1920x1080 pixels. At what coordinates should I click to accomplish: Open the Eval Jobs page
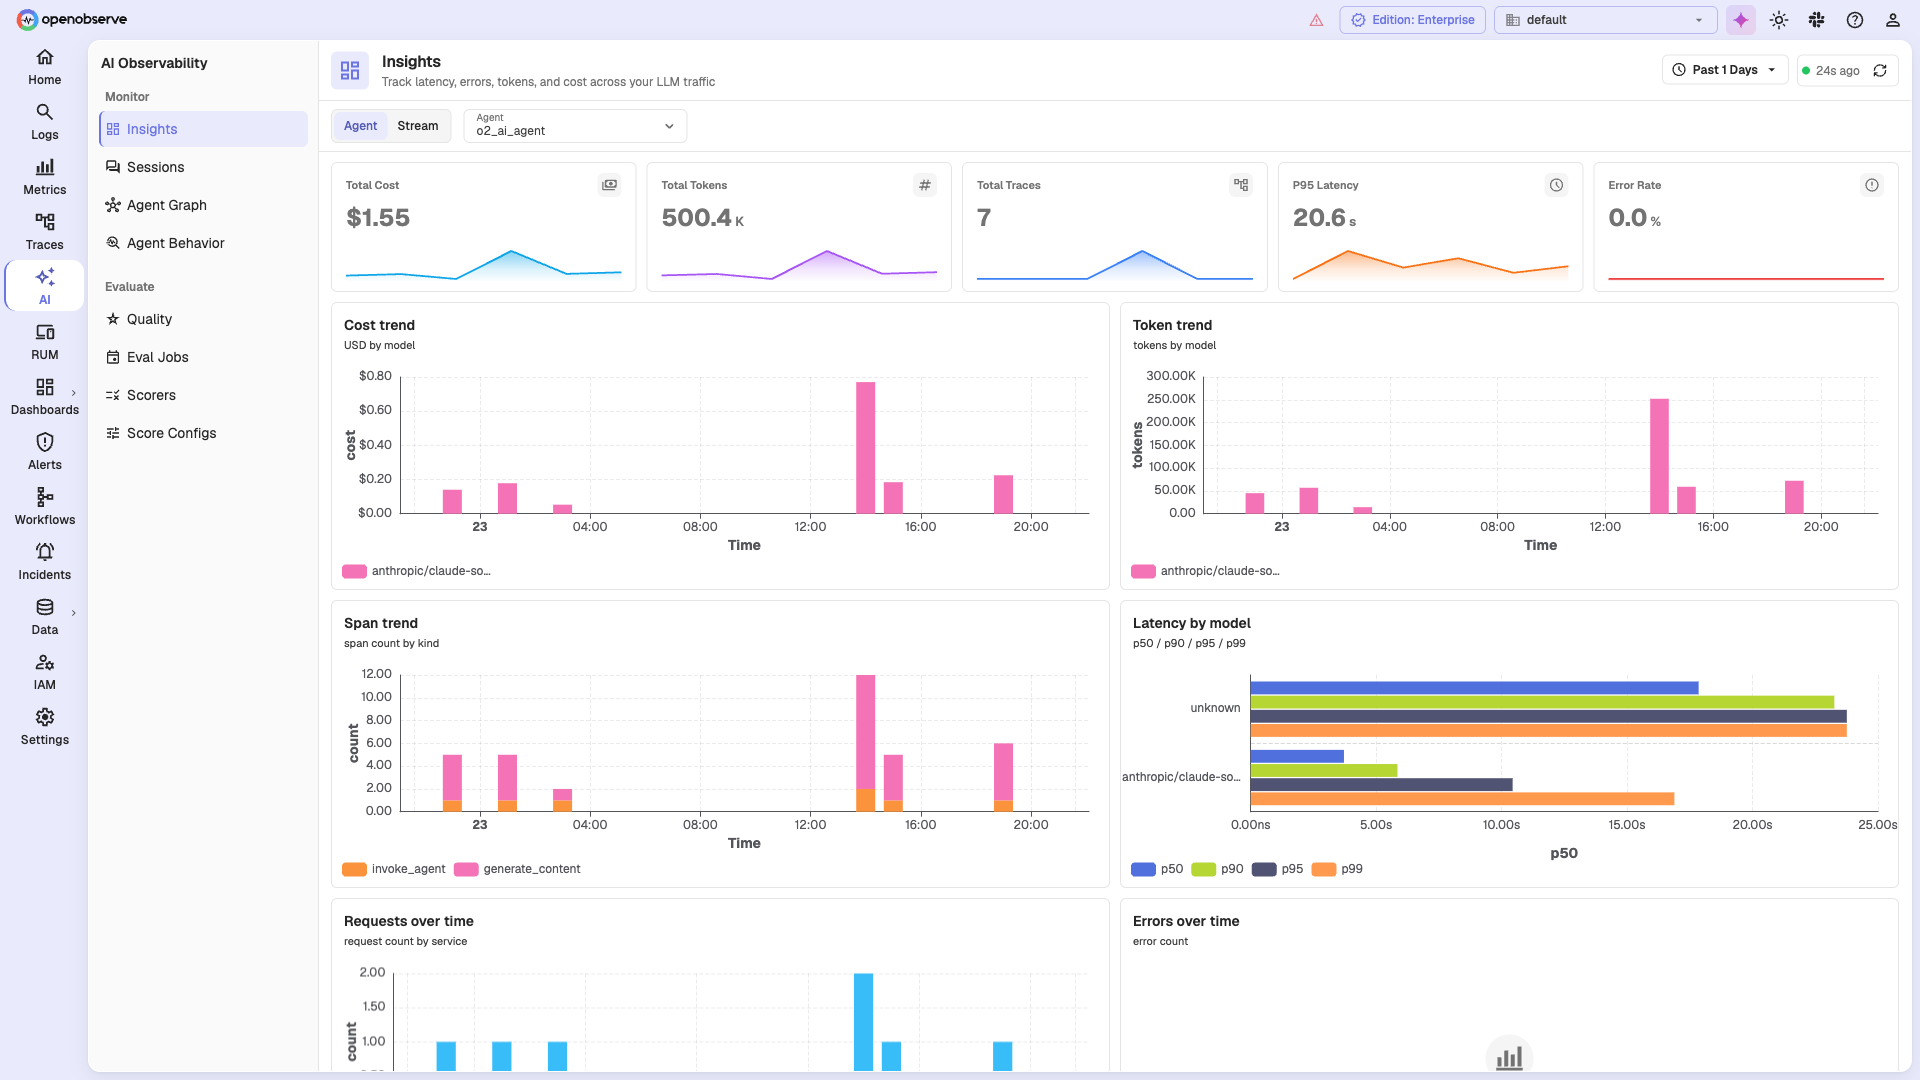click(203, 357)
